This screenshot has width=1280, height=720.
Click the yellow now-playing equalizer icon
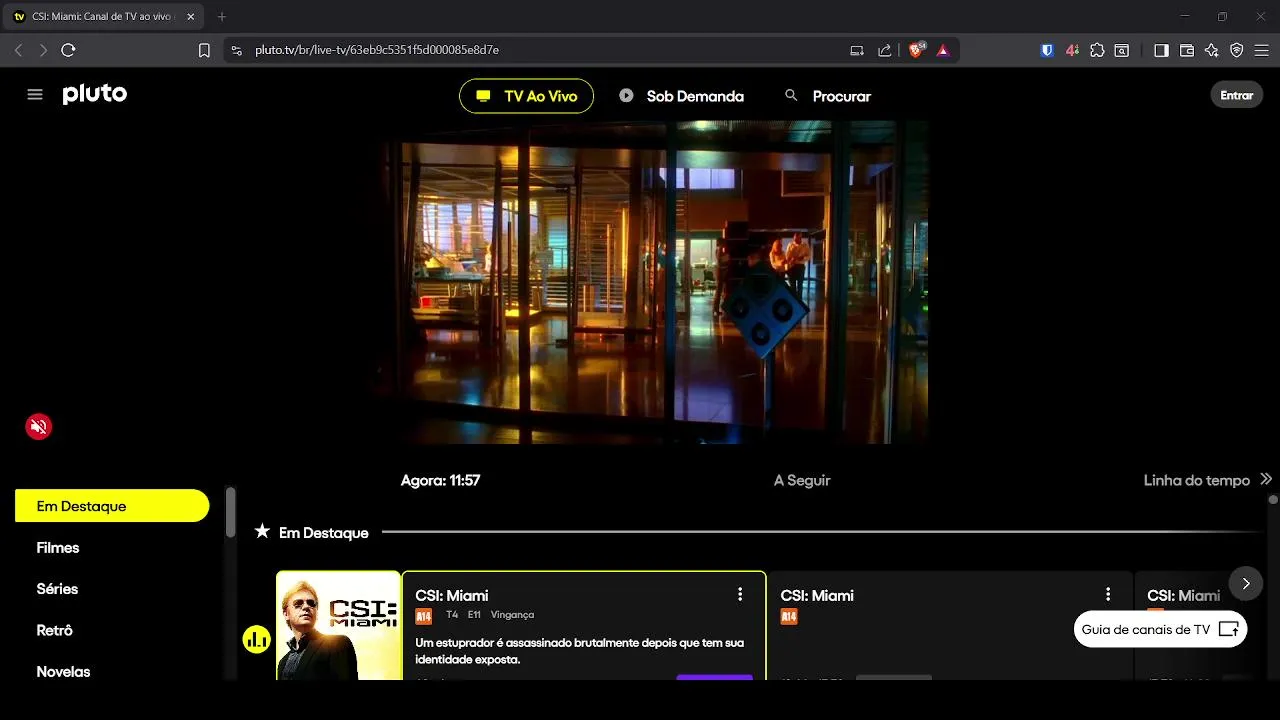(257, 640)
